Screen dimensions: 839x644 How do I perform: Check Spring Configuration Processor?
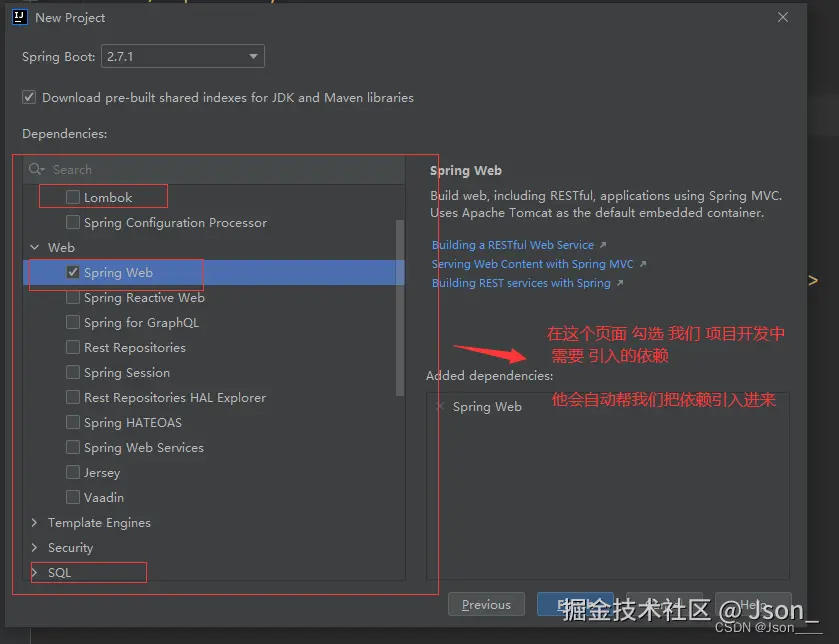[73, 222]
